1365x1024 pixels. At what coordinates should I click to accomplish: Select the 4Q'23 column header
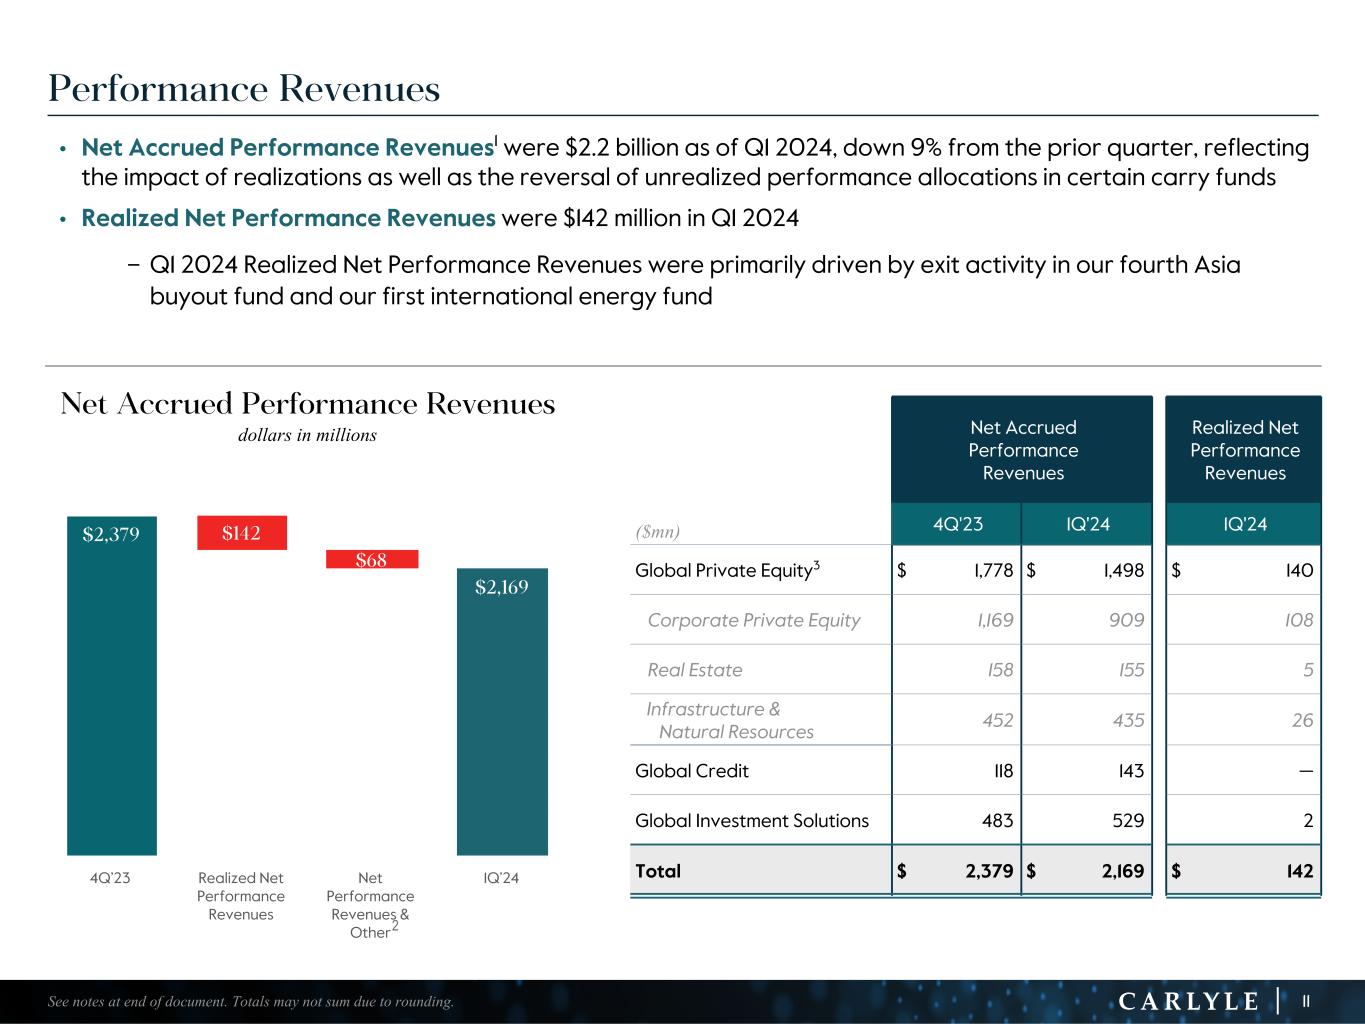956,524
